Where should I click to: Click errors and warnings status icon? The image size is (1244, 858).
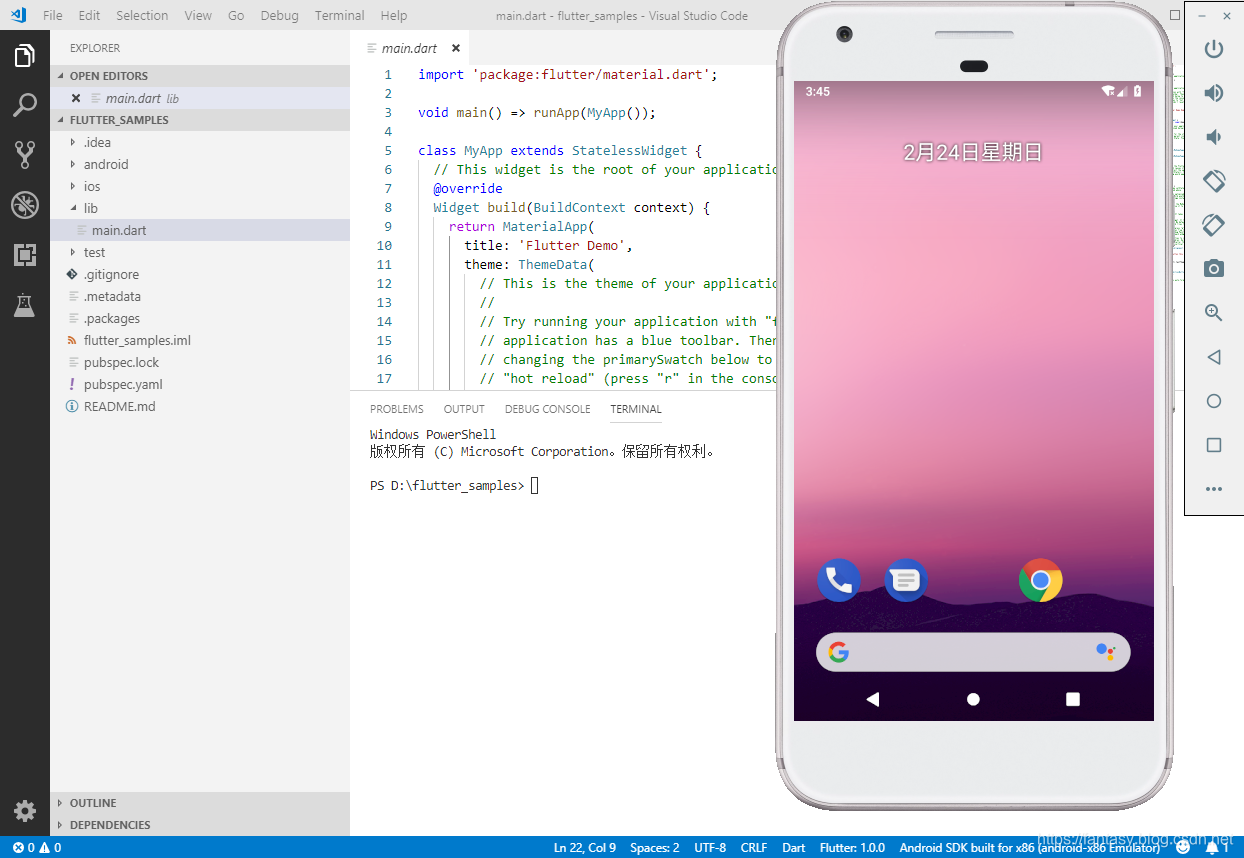37,847
